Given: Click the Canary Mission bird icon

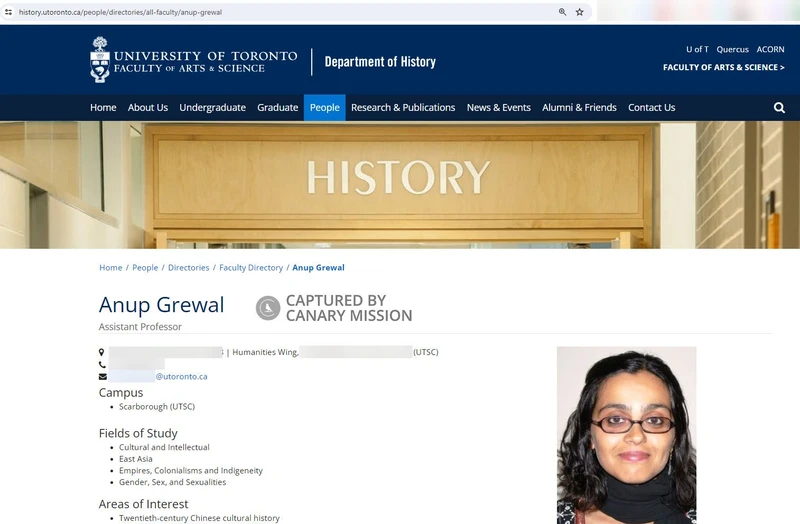Looking at the screenshot, I should (x=268, y=308).
